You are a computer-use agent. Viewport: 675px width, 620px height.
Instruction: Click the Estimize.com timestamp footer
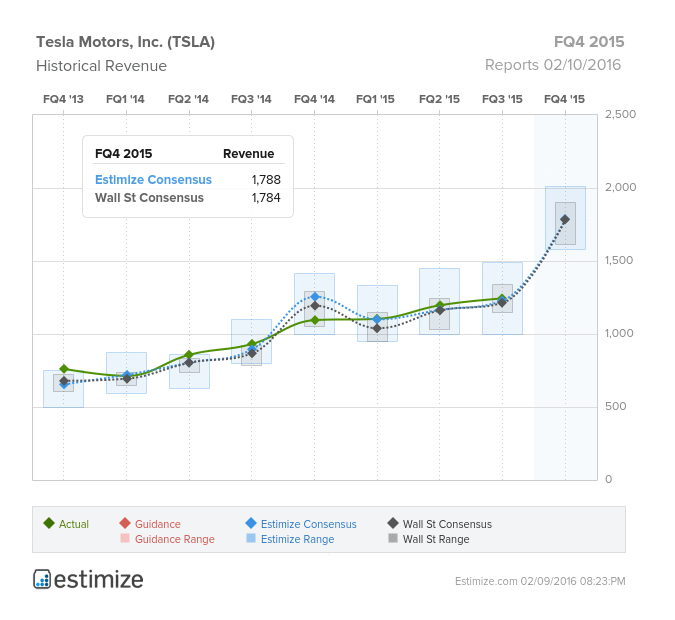click(540, 581)
